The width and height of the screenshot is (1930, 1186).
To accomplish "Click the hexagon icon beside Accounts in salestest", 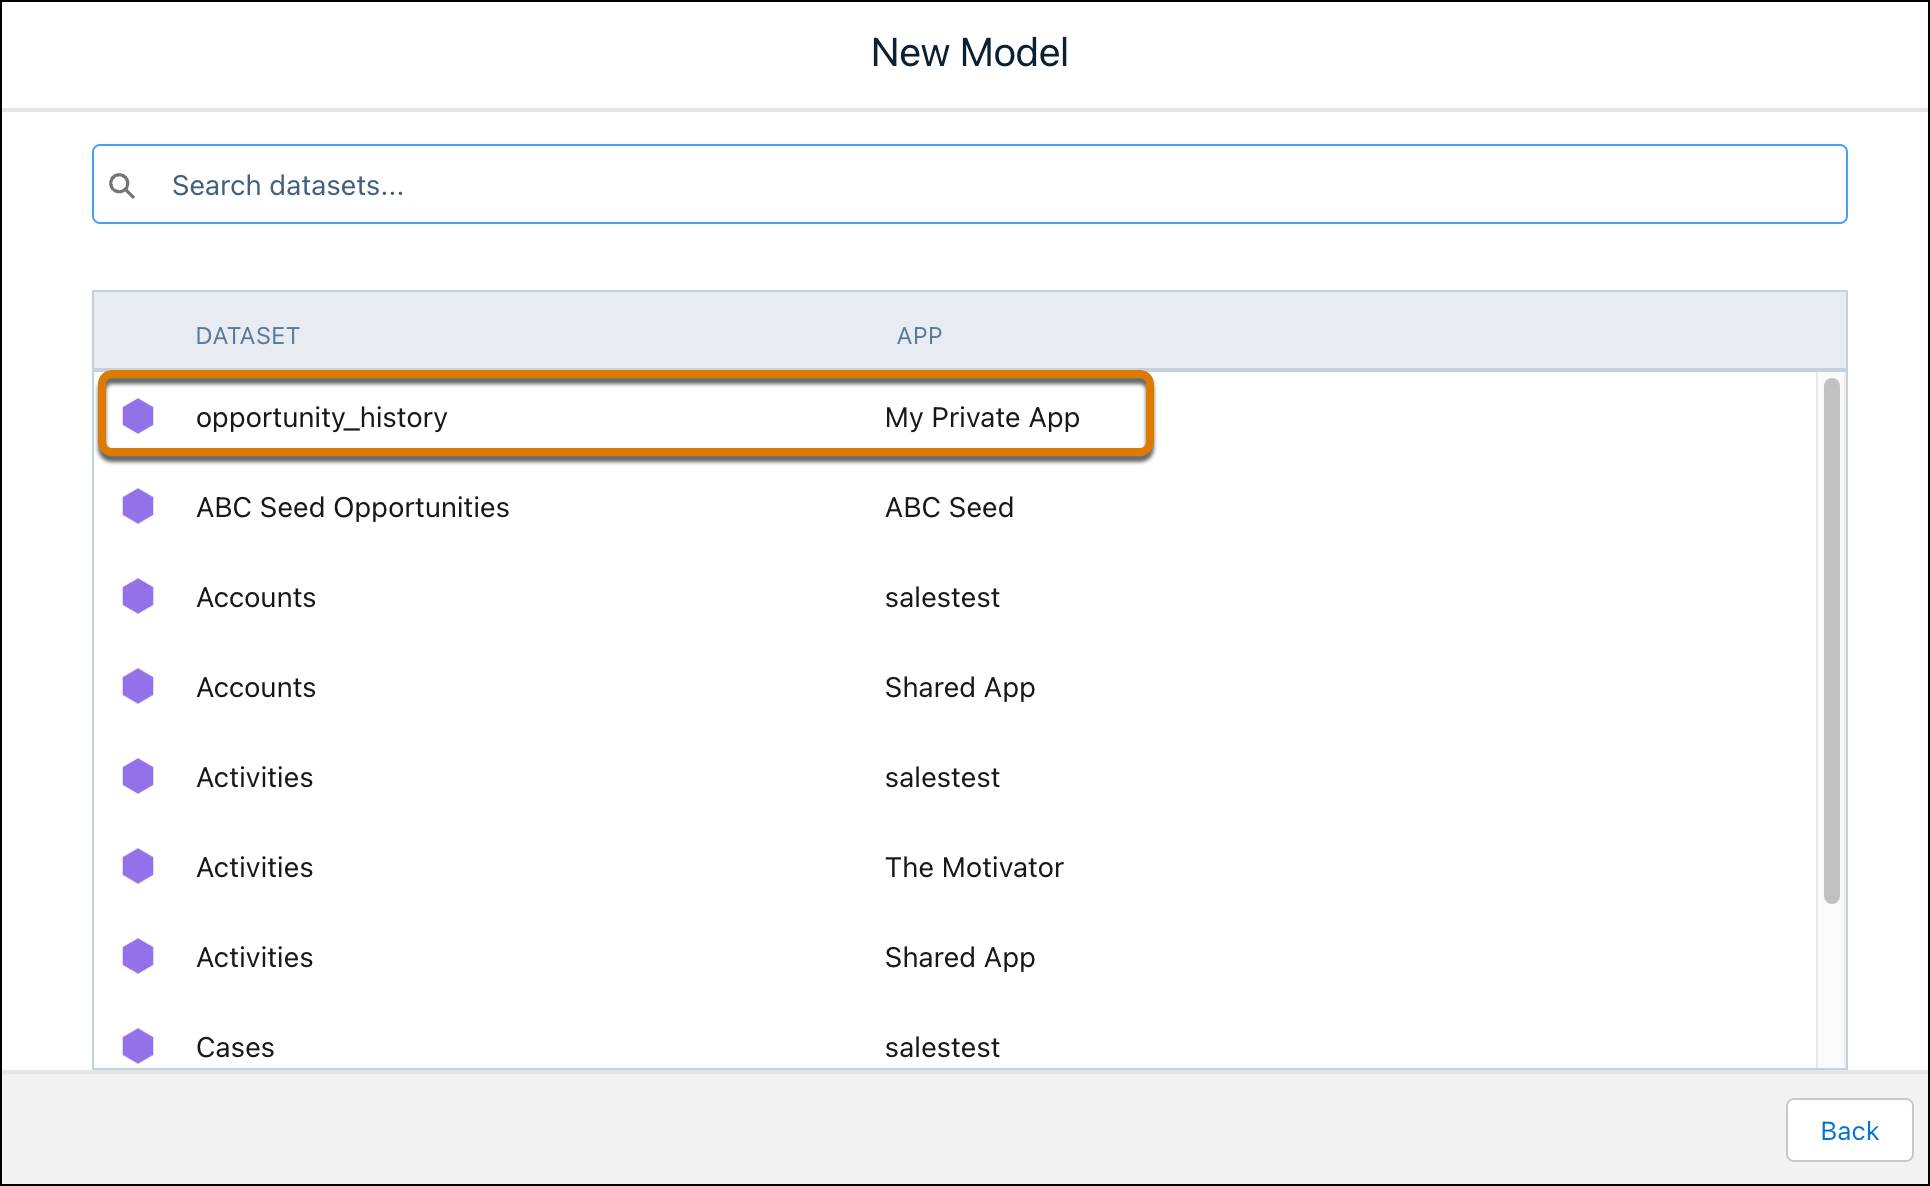I will [x=138, y=596].
